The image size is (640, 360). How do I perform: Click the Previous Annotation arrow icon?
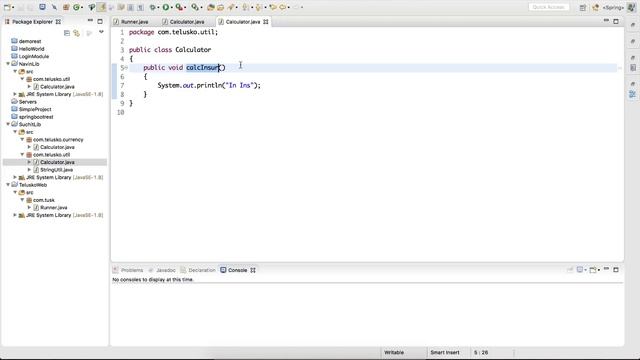258,7
